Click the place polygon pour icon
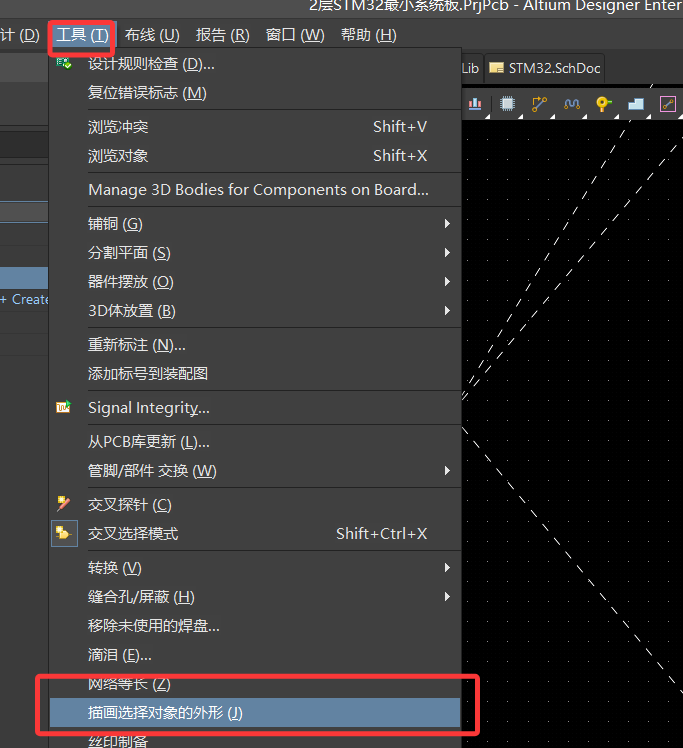The image size is (683, 748). 636,104
